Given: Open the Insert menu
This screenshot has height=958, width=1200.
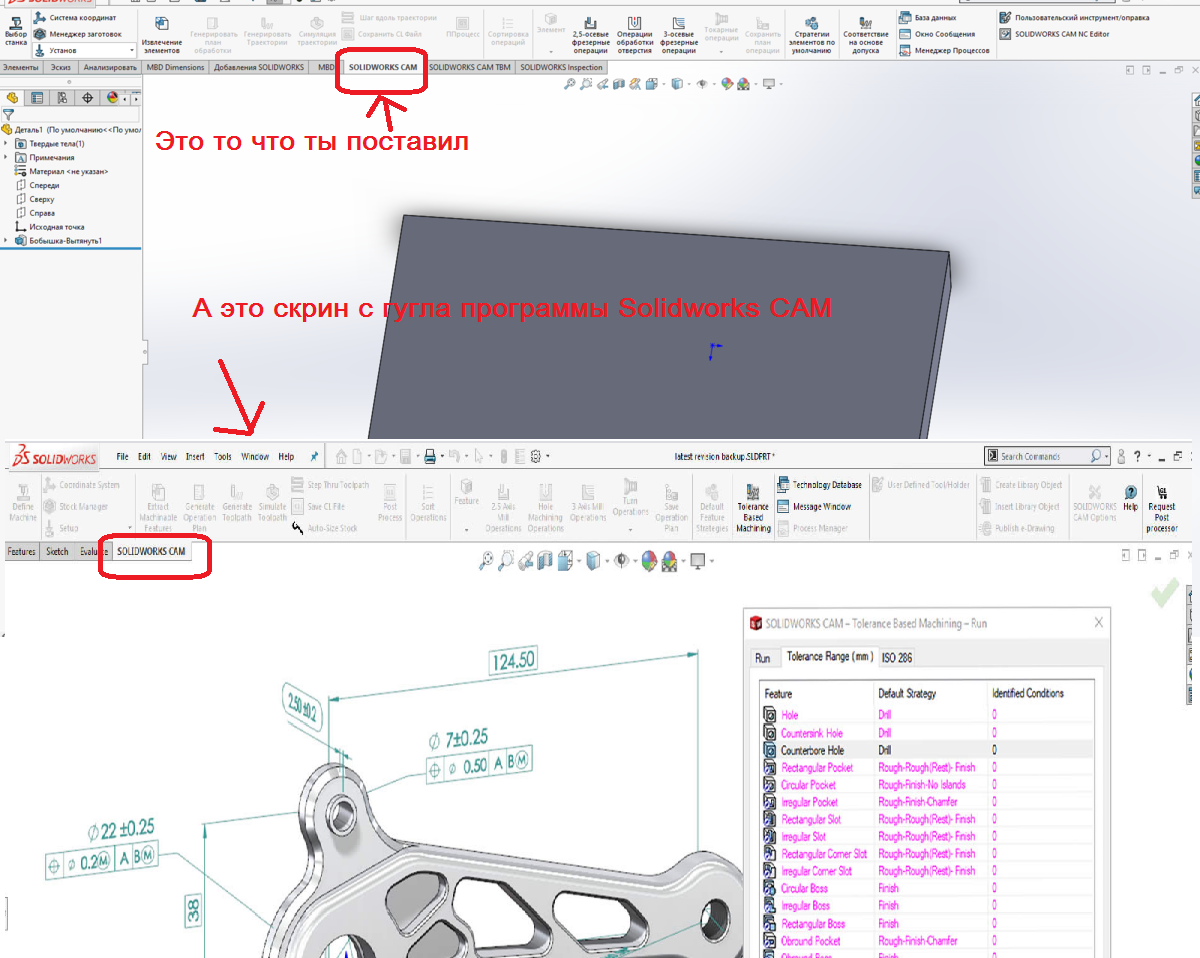Looking at the screenshot, I should [x=195, y=457].
